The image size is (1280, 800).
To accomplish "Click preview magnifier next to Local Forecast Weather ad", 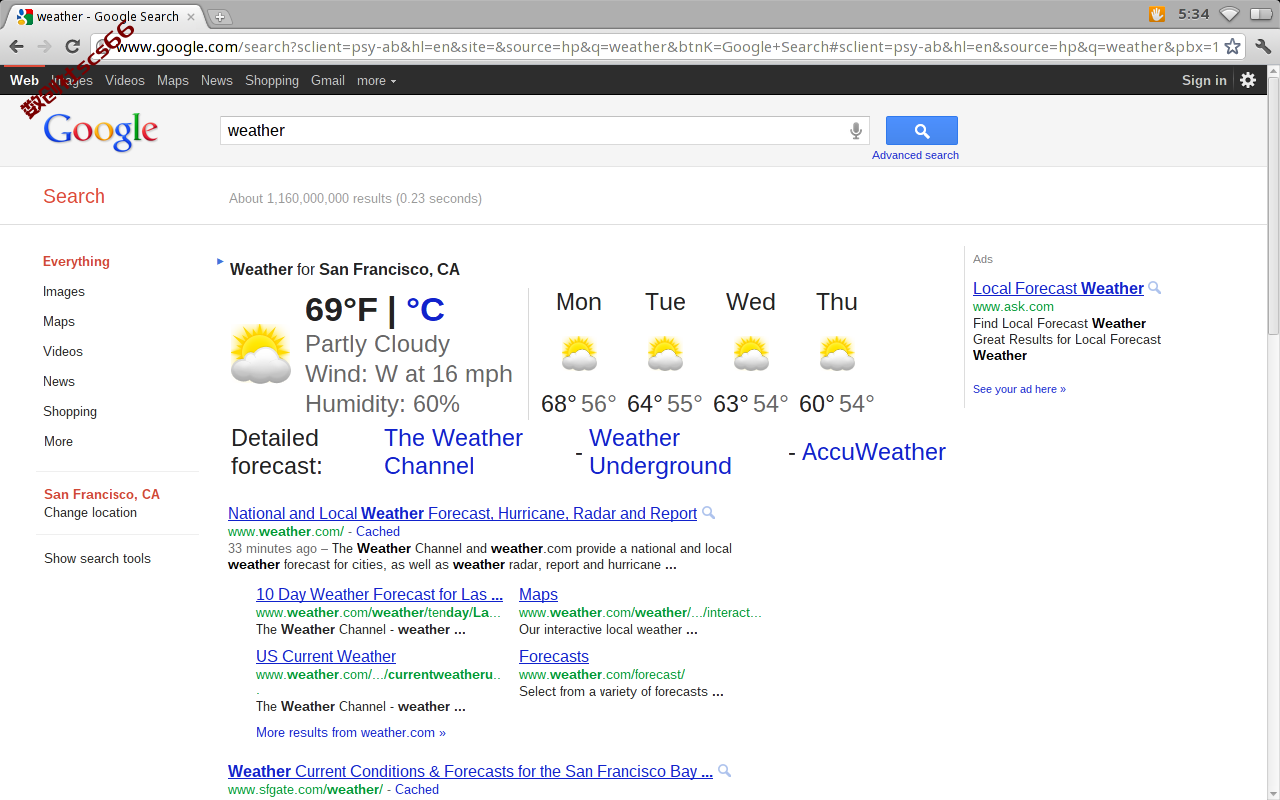I will coord(1155,288).
